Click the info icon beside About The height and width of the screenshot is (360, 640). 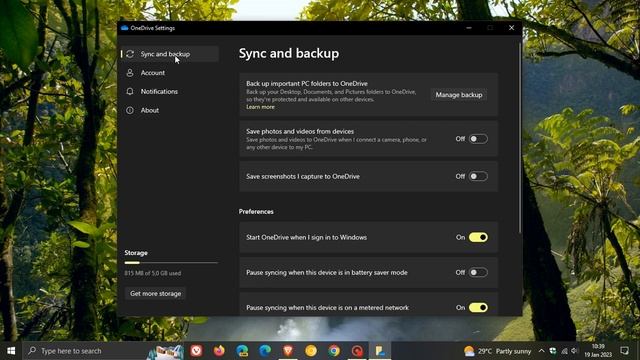pyautogui.click(x=130, y=110)
